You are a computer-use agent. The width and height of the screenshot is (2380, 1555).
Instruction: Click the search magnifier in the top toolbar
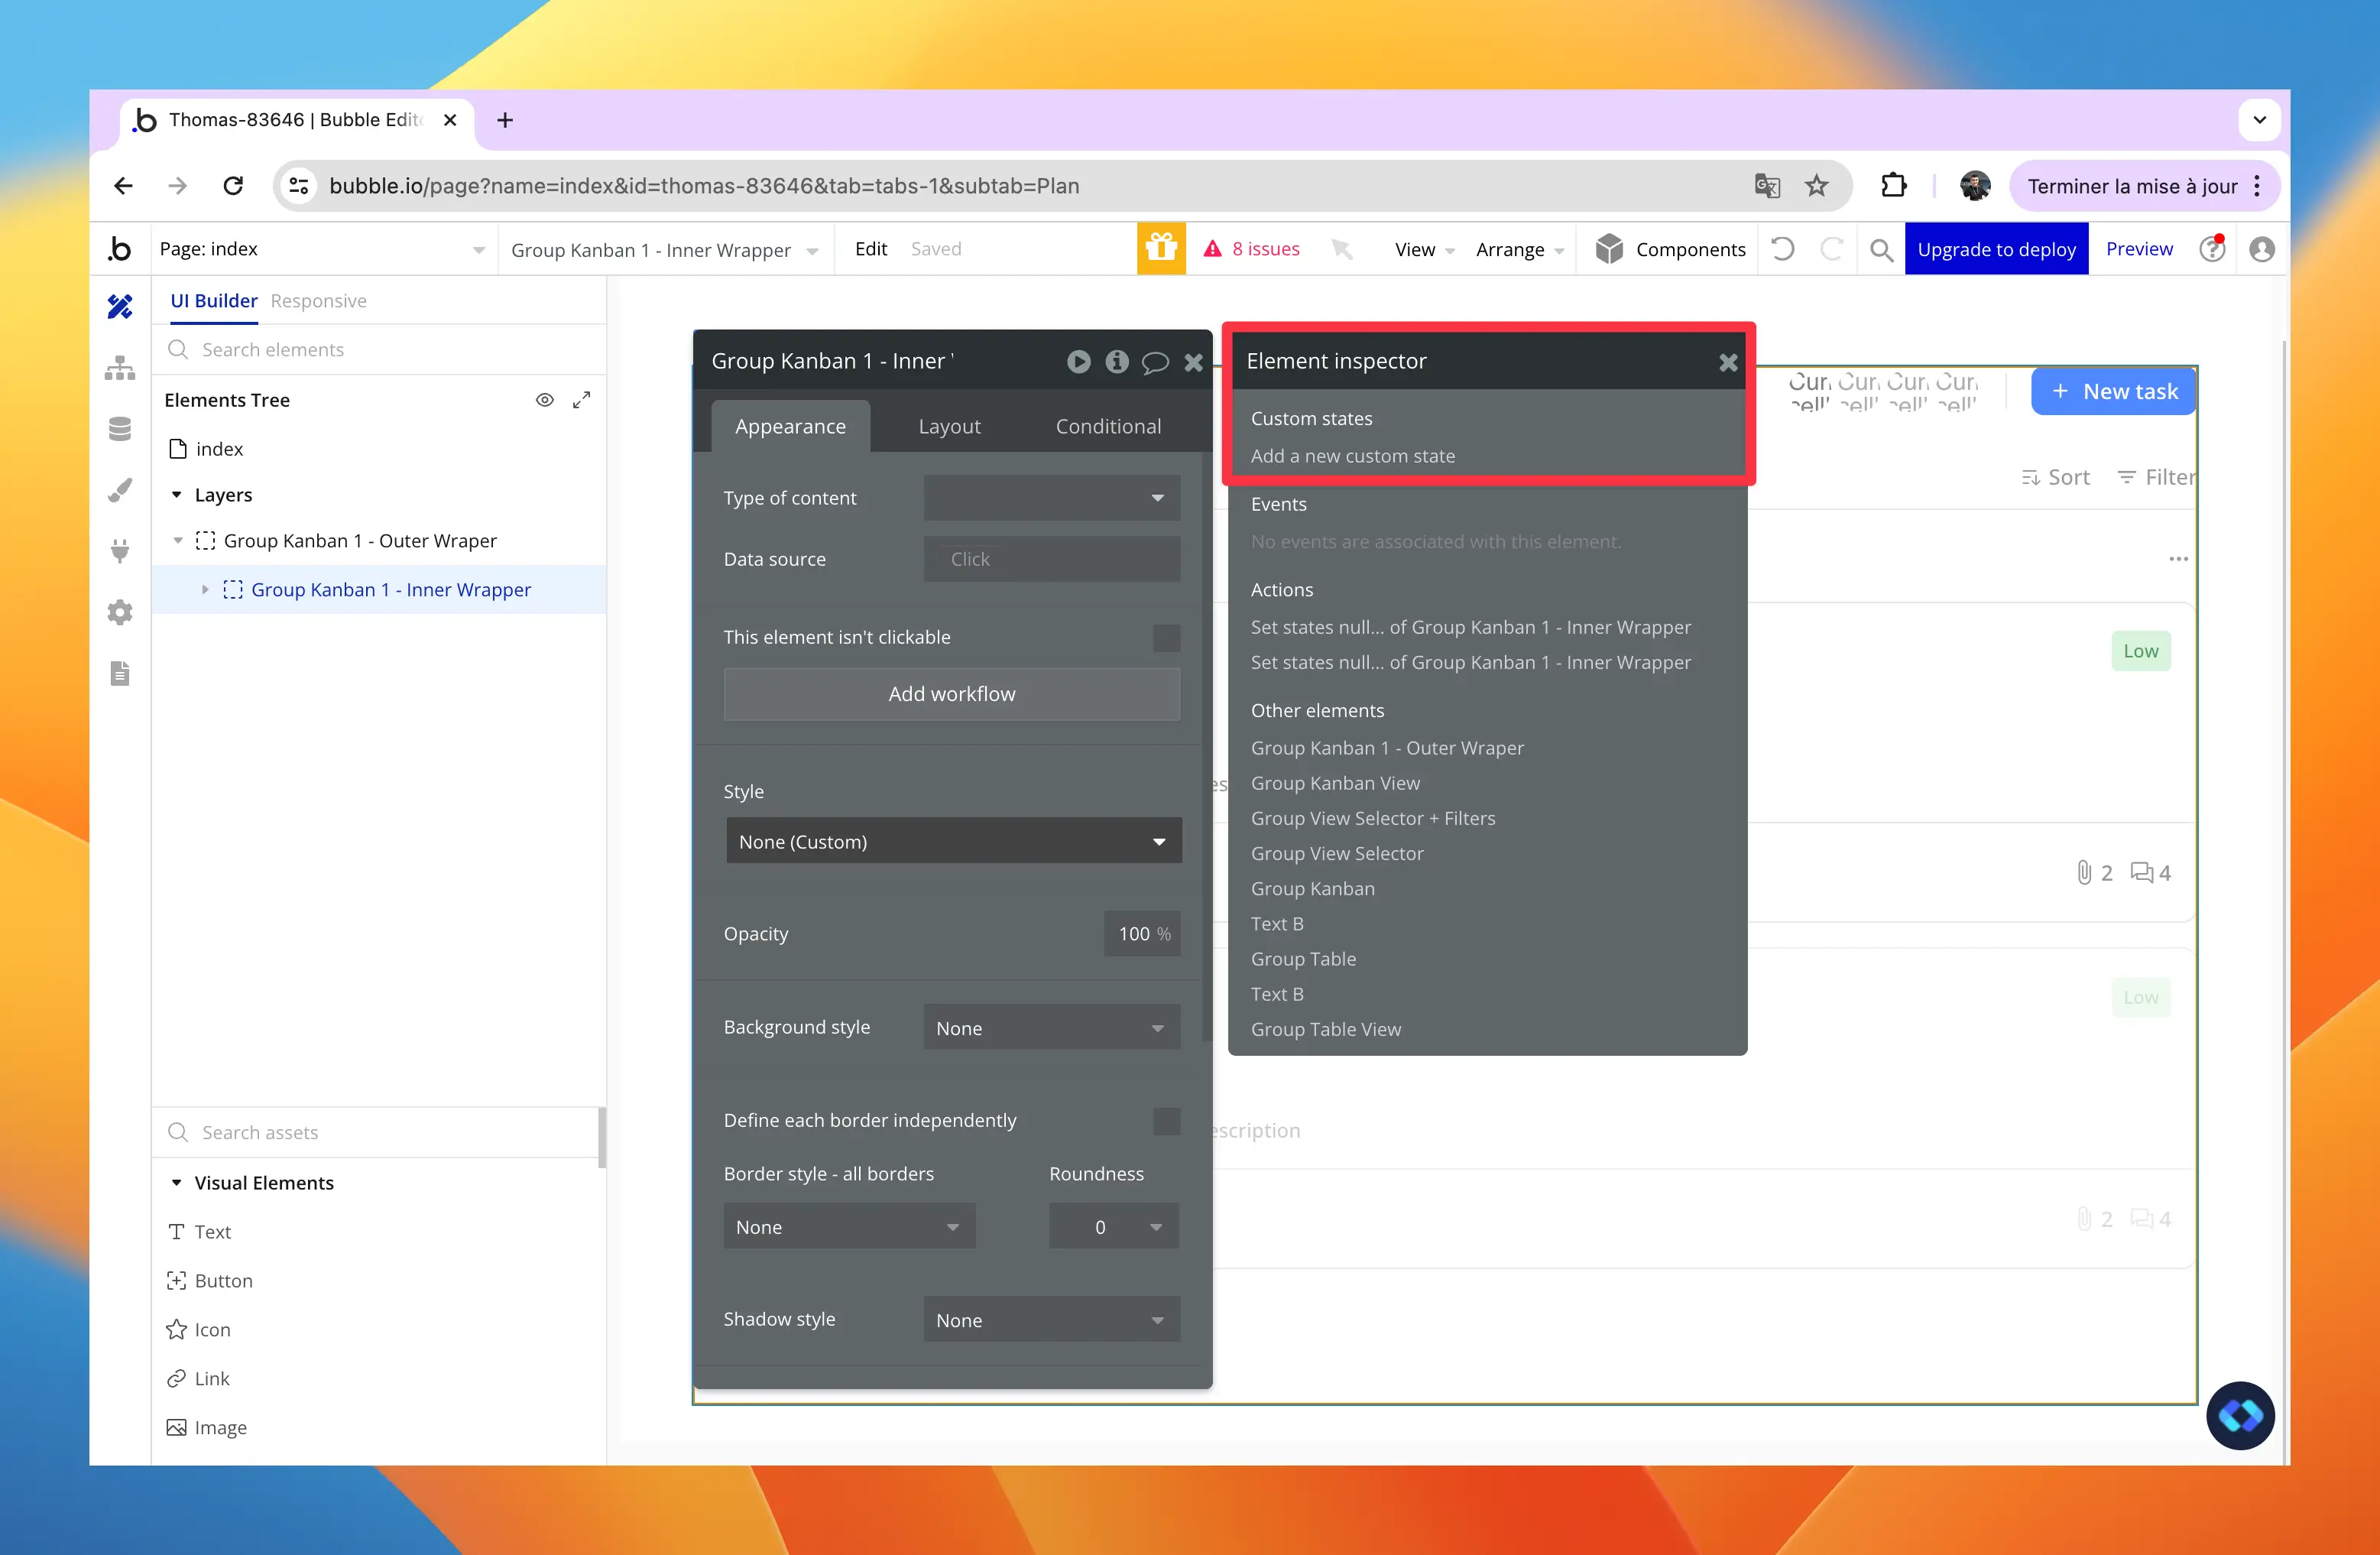click(1881, 249)
